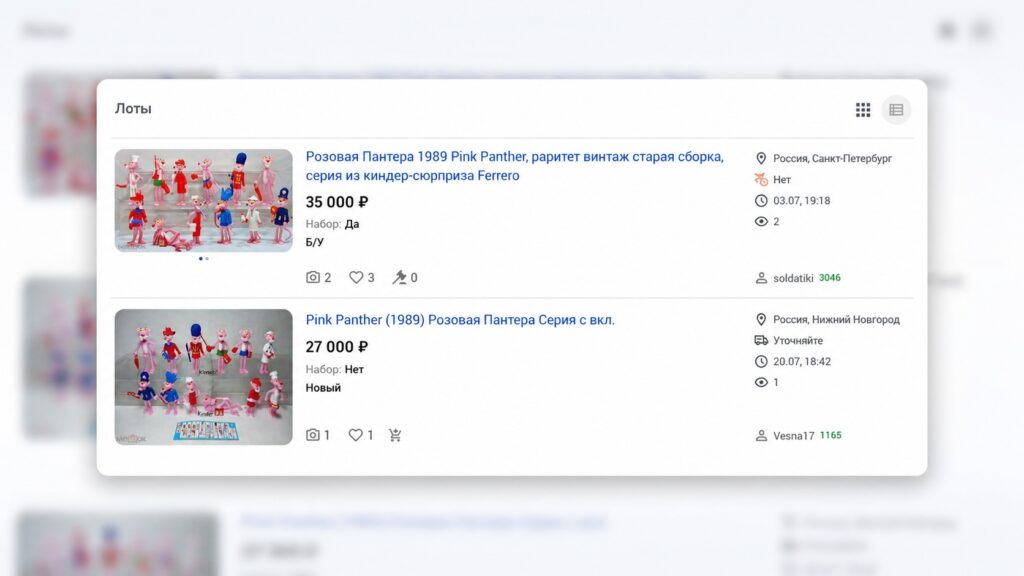Viewport: 1024px width, 576px height.
Task: Click the views eye icon showing 2
Action: click(x=761, y=221)
